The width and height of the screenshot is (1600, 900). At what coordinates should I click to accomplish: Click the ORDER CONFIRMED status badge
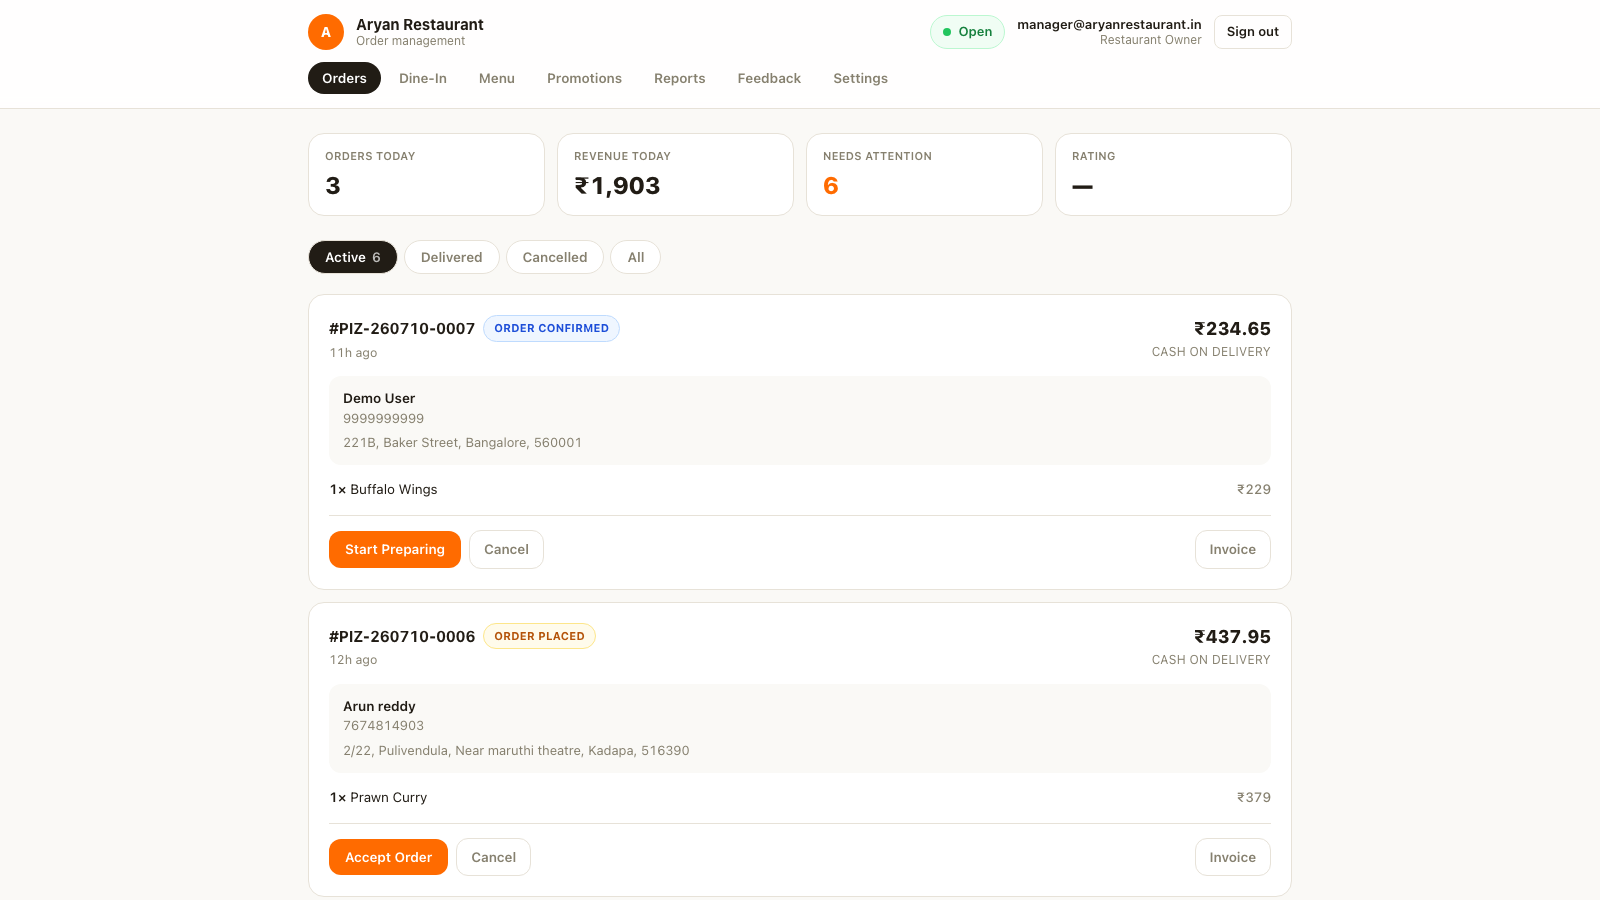551,328
